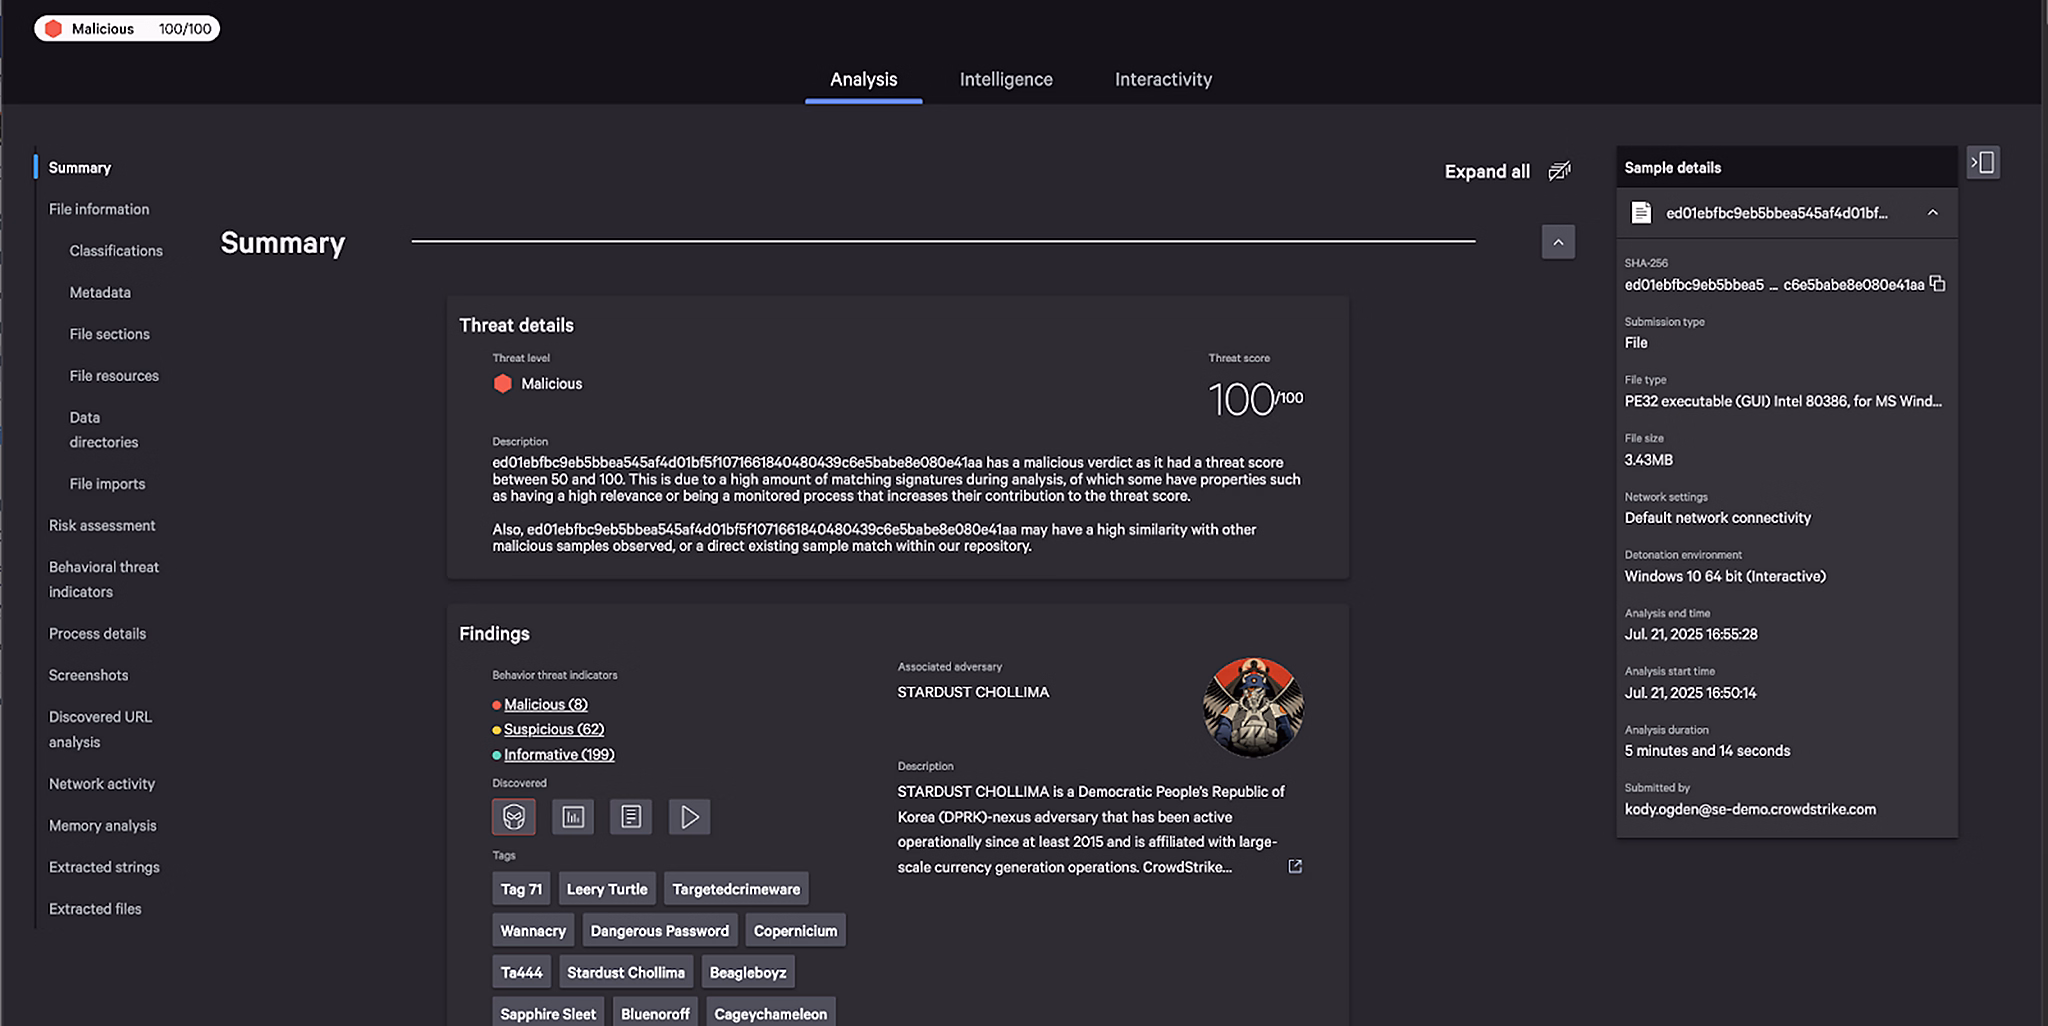Open the Suspicious (62) indicators link
This screenshot has width=2048, height=1026.
click(x=554, y=729)
